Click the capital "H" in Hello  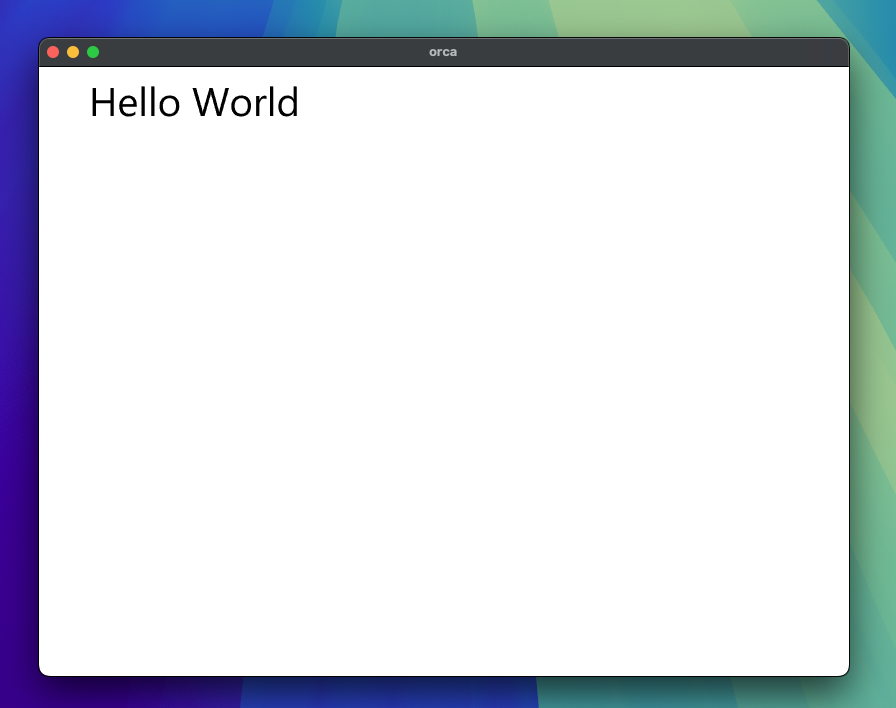pos(101,103)
